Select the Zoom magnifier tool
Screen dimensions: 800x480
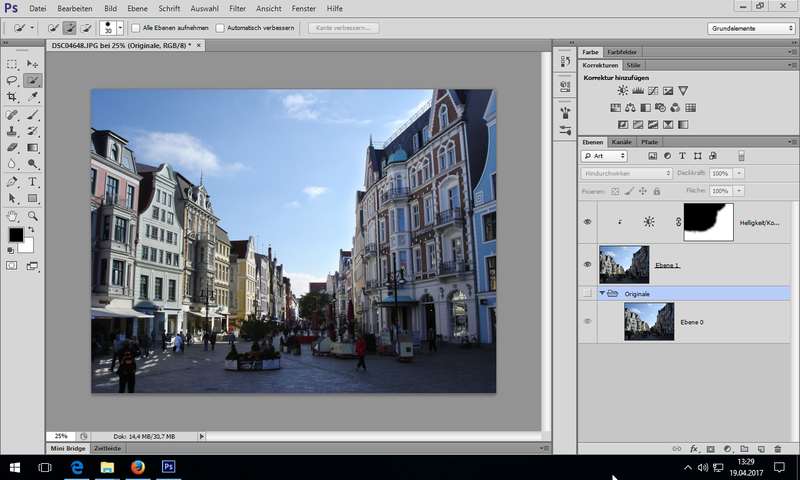(33, 215)
